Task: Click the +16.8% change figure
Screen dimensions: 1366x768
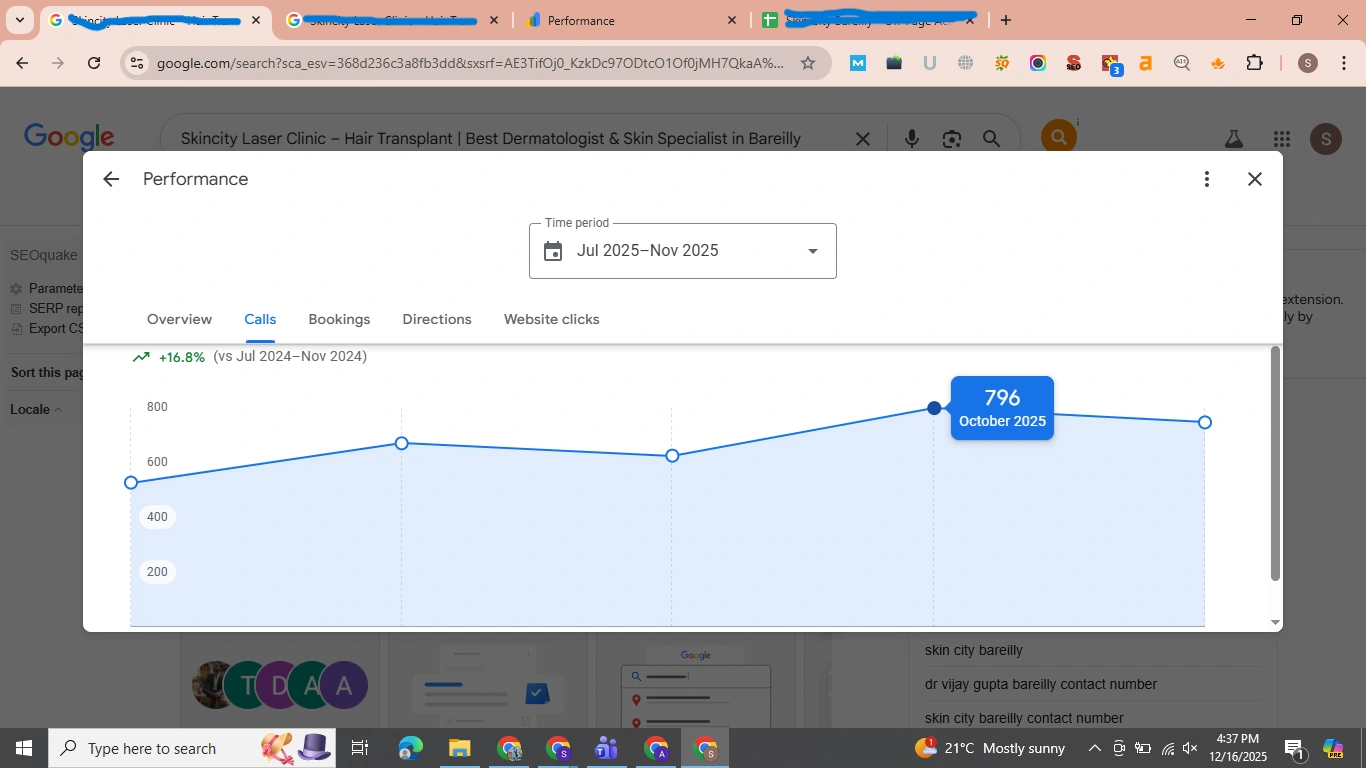Action: point(181,357)
